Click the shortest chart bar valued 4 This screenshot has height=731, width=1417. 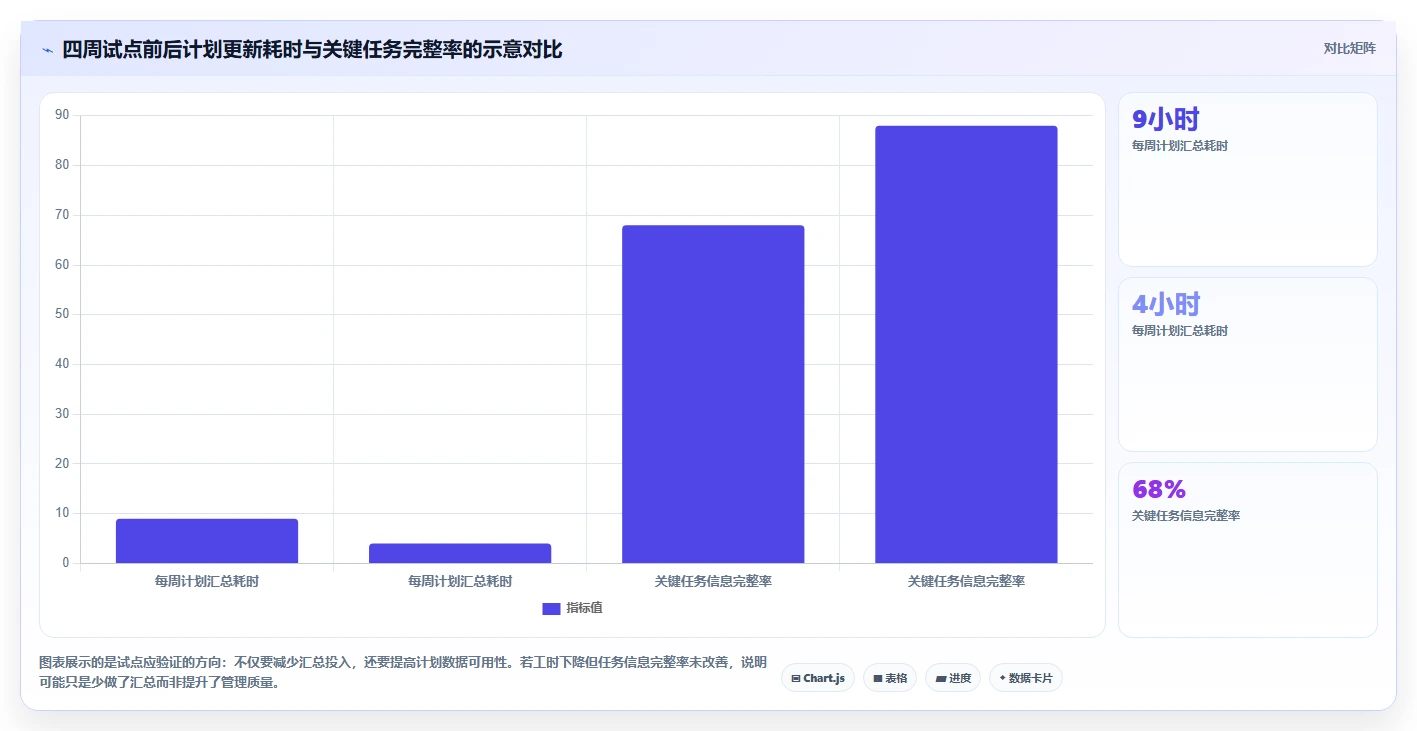tap(460, 553)
